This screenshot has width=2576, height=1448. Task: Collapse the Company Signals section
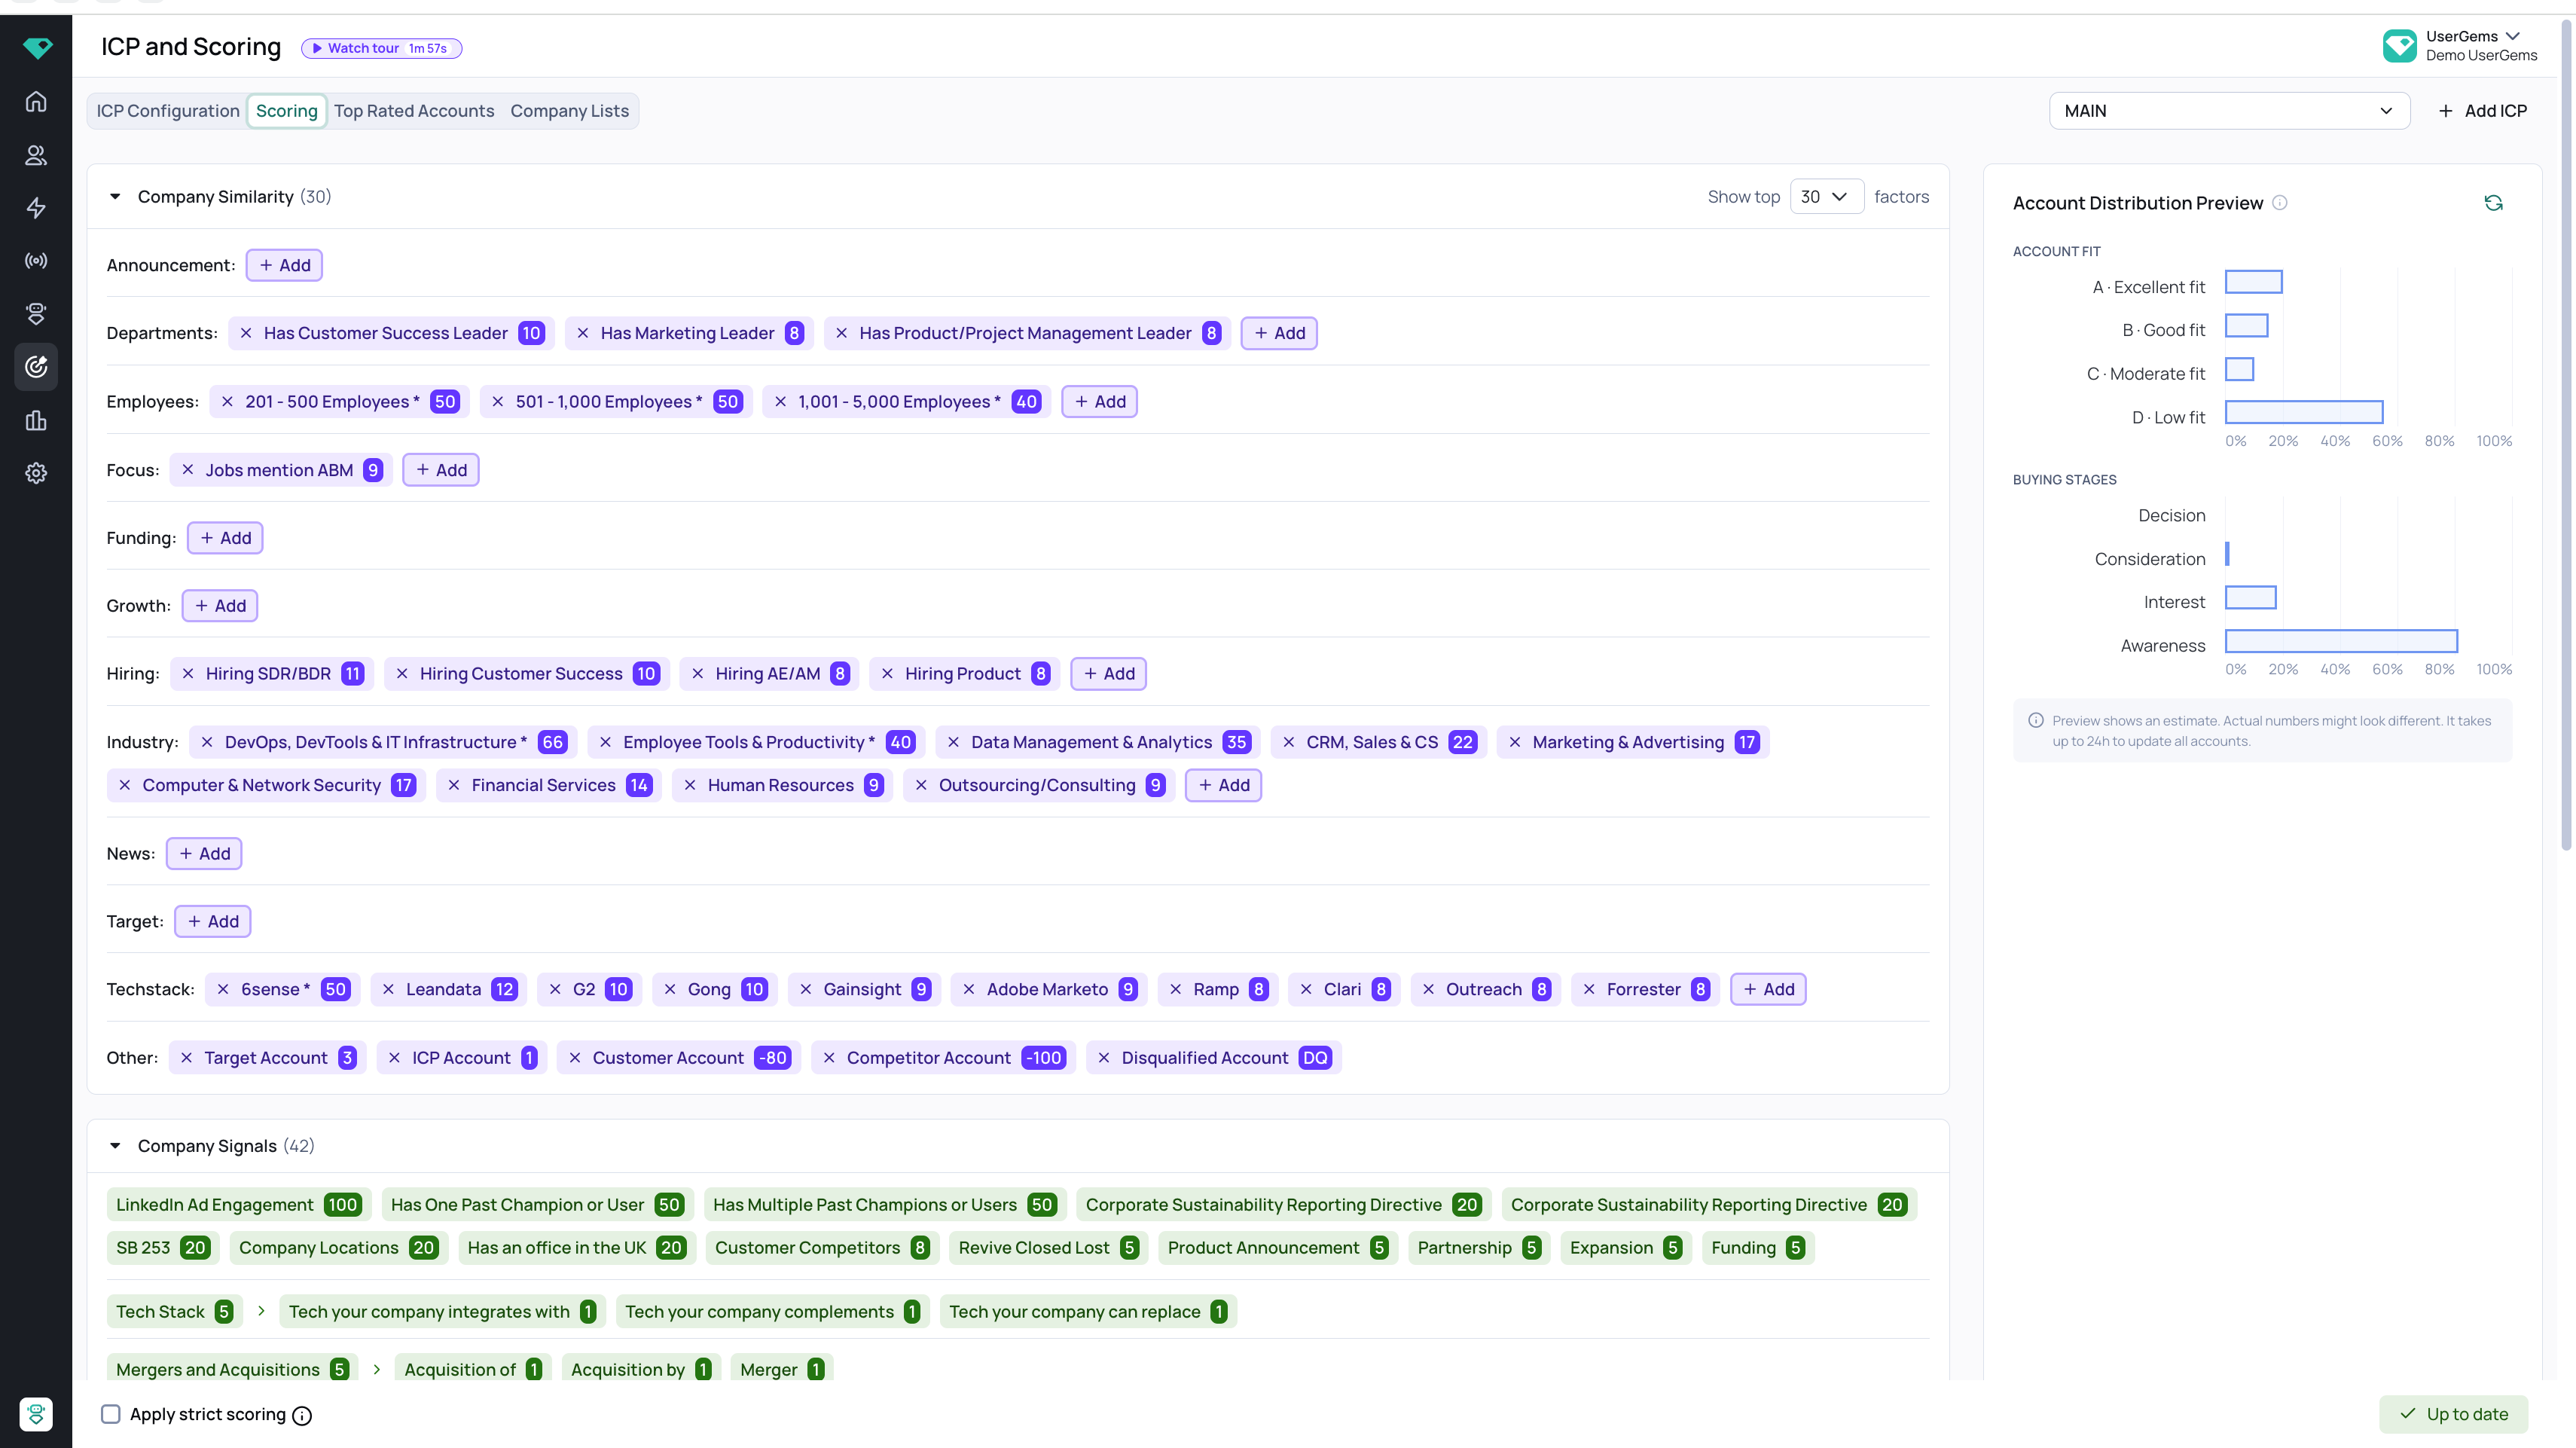point(115,1146)
